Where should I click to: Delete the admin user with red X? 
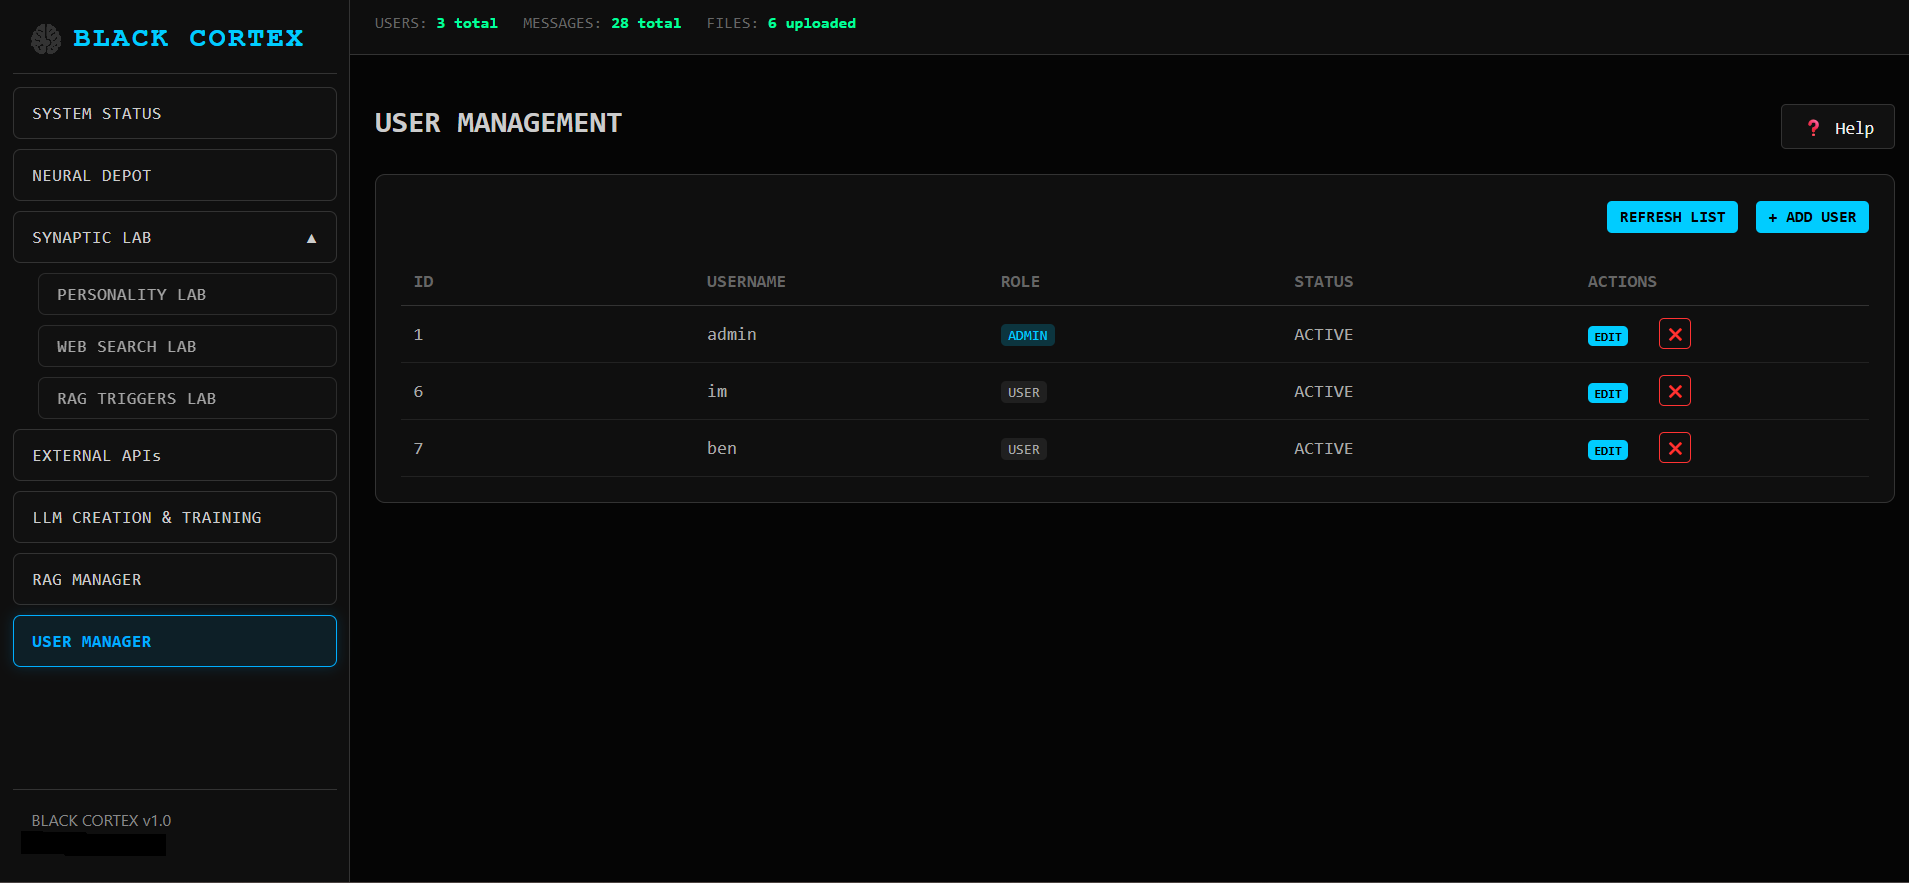pyautogui.click(x=1674, y=334)
